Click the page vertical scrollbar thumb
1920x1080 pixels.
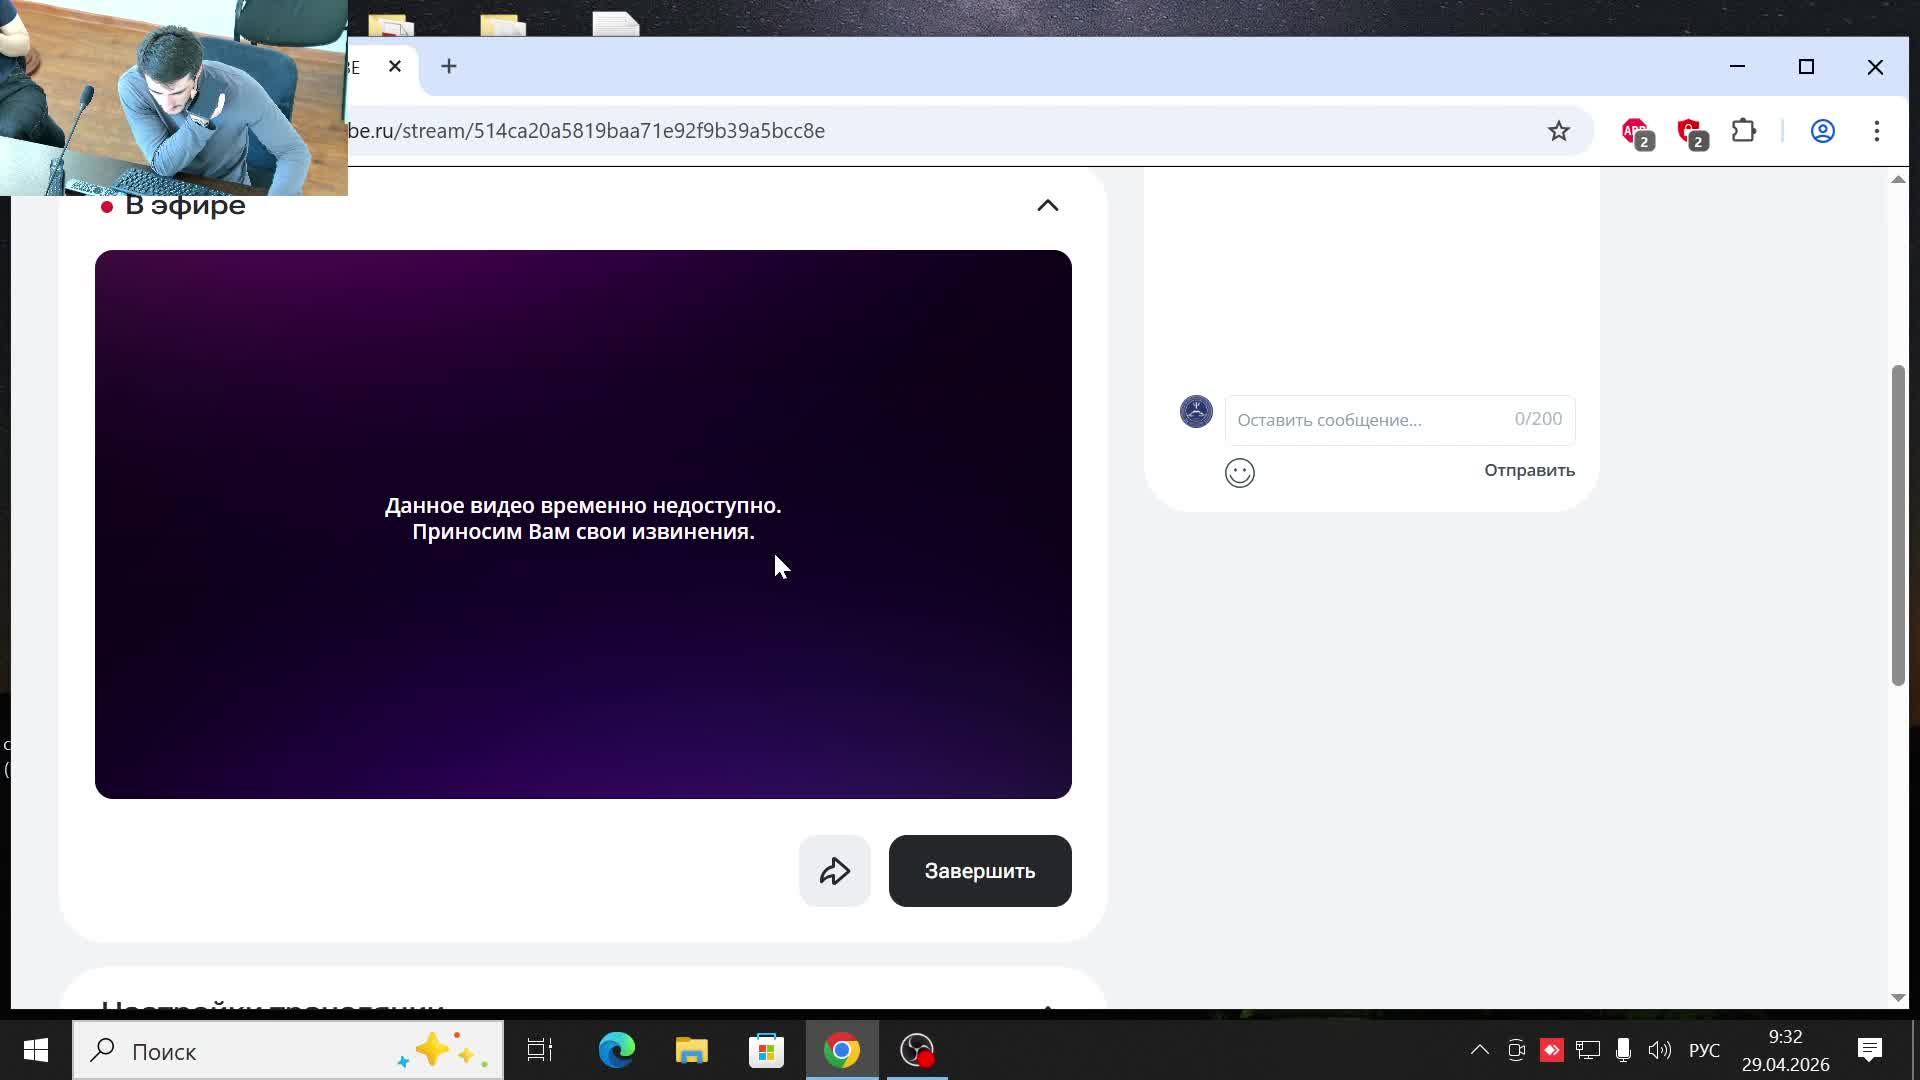coord(1897,525)
